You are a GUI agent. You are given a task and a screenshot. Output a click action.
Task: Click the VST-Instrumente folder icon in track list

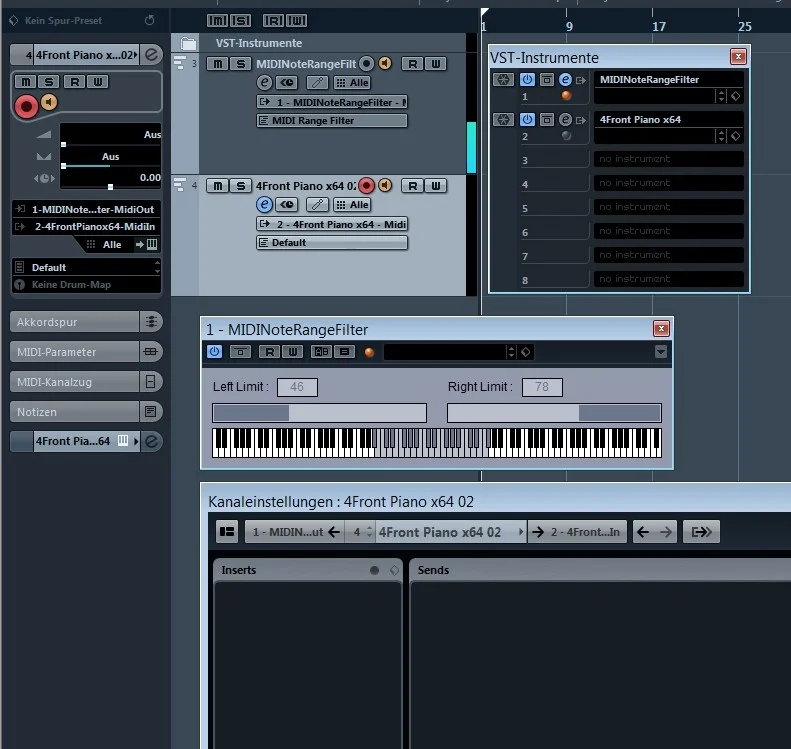click(x=188, y=43)
